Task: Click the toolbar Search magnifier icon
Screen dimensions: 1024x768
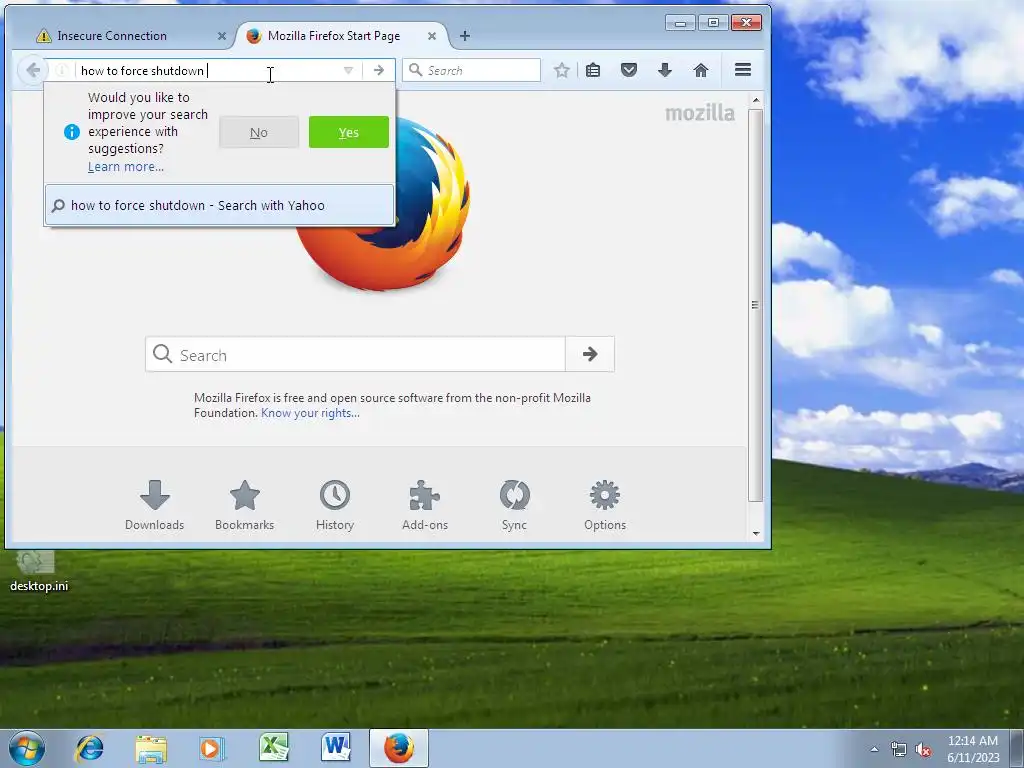Action: point(415,69)
